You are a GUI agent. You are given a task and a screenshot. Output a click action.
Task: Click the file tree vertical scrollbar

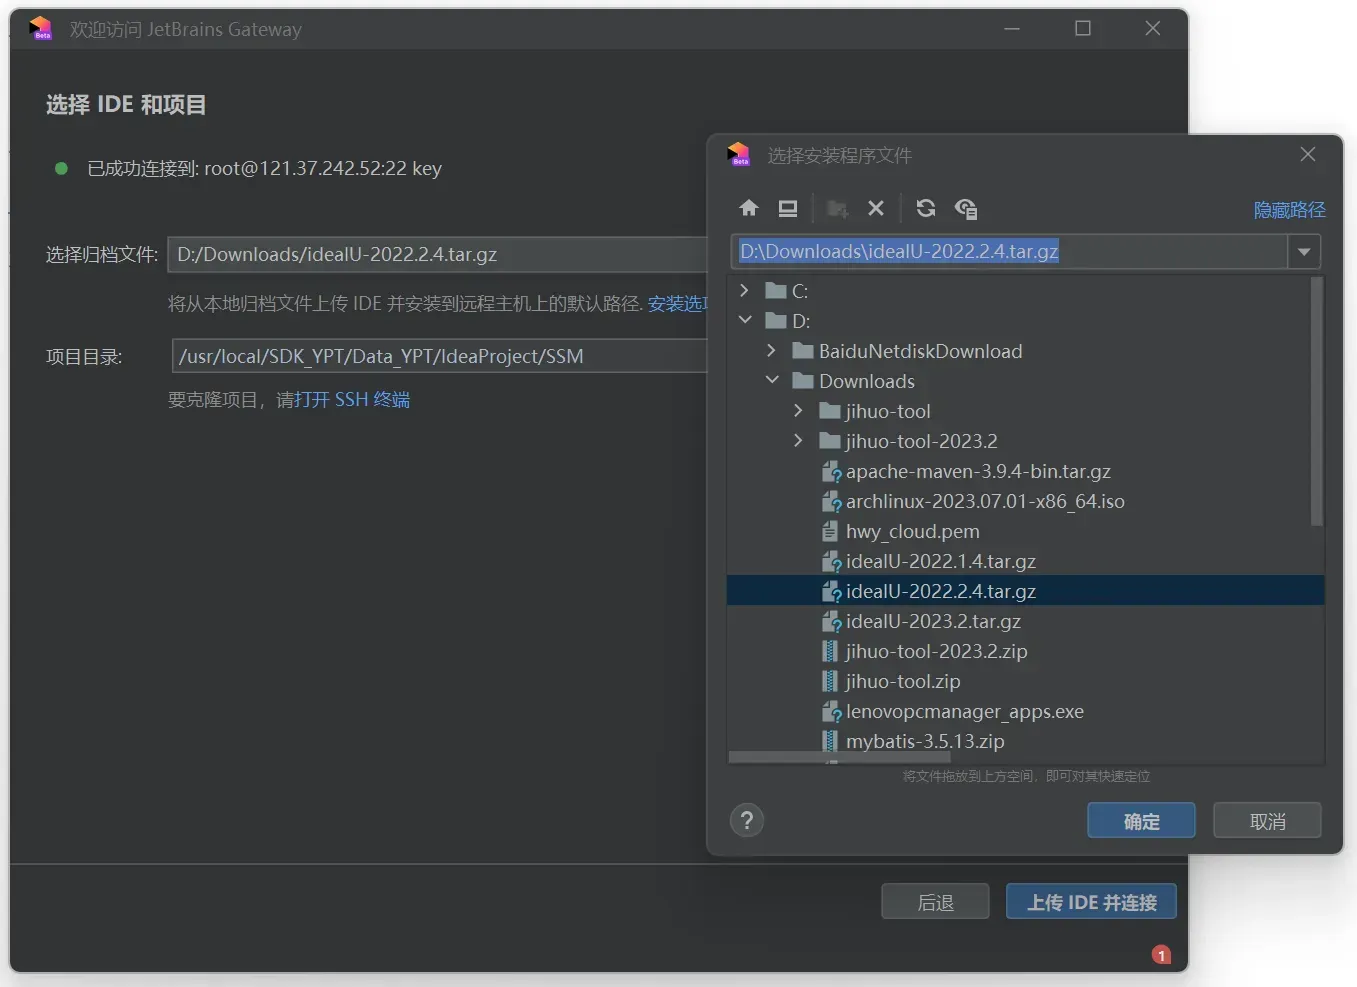point(1316,400)
